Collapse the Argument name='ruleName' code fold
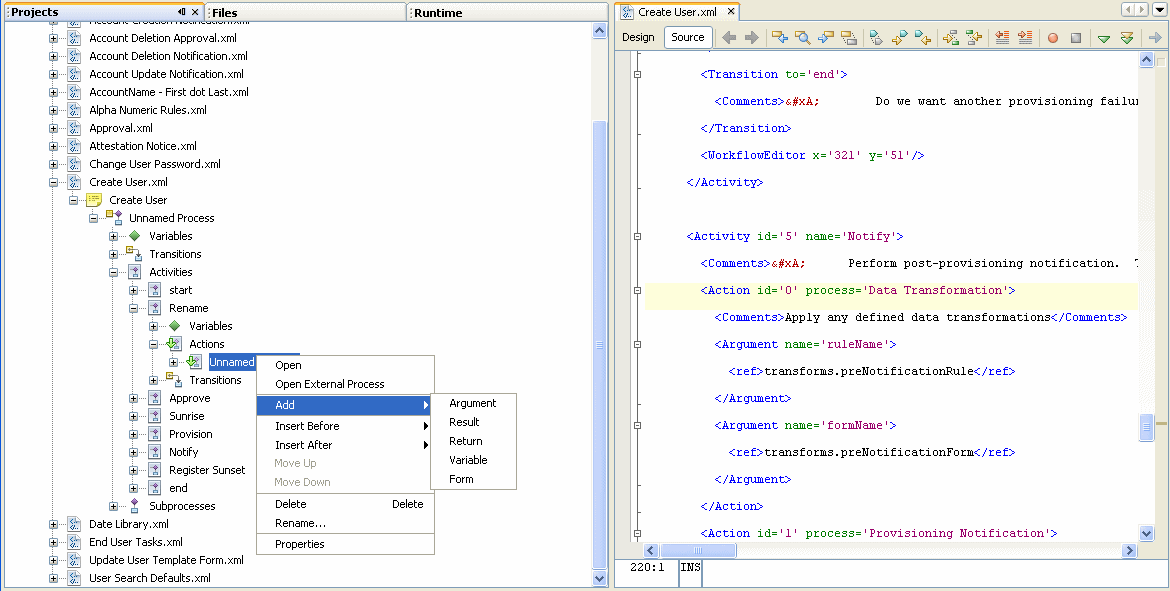This screenshot has height=591, width=1170. (637, 344)
